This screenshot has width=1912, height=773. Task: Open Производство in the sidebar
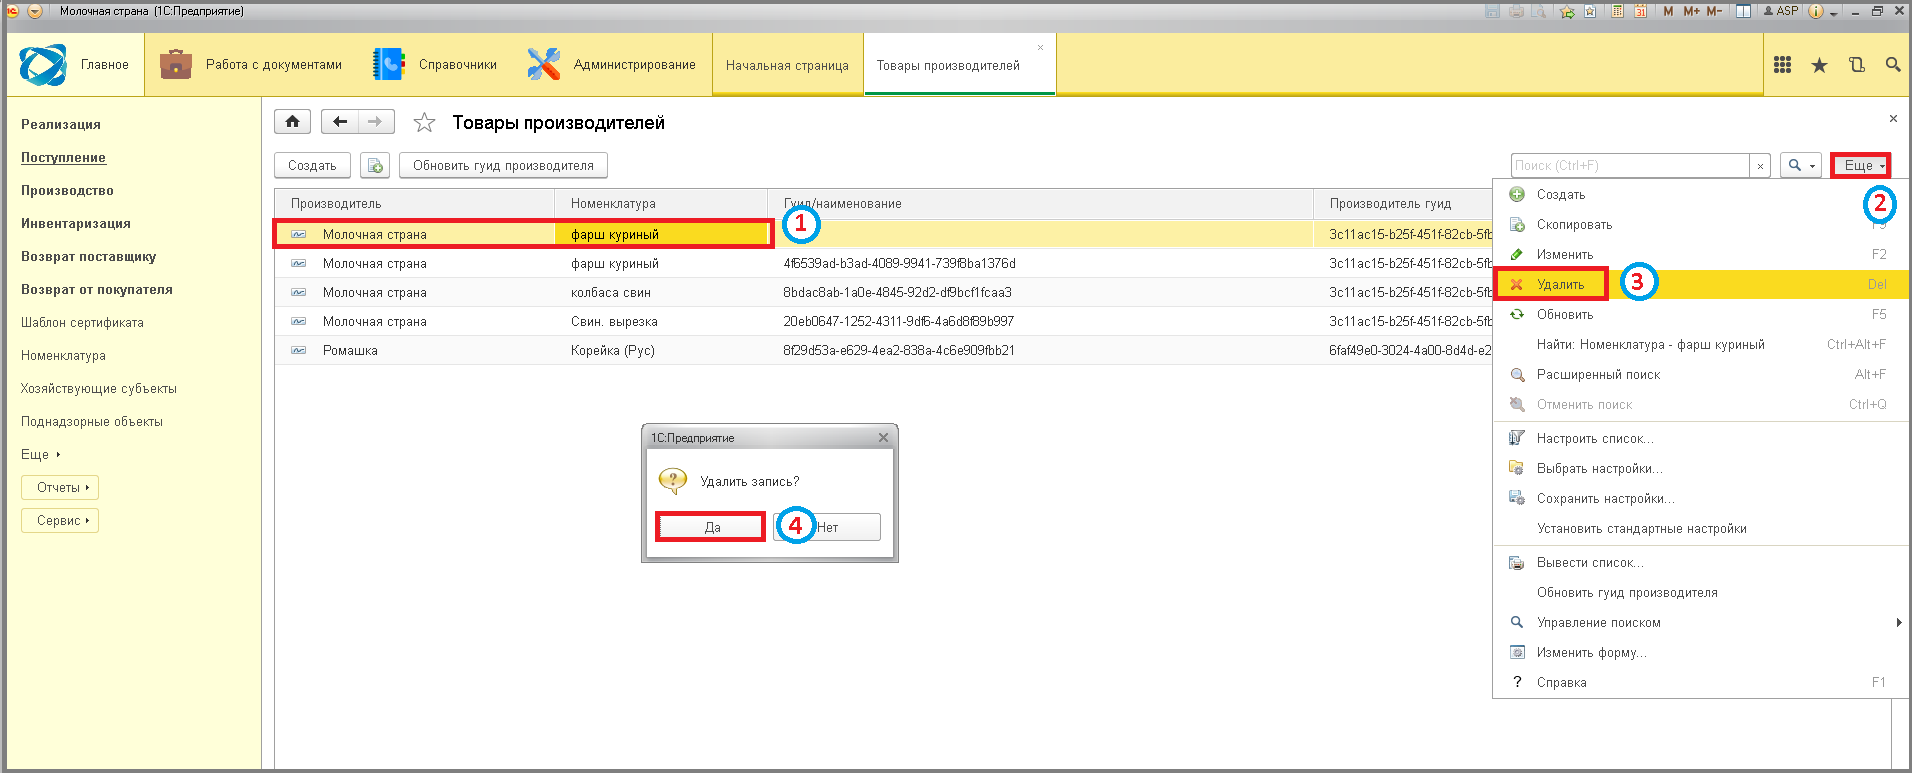coord(67,191)
